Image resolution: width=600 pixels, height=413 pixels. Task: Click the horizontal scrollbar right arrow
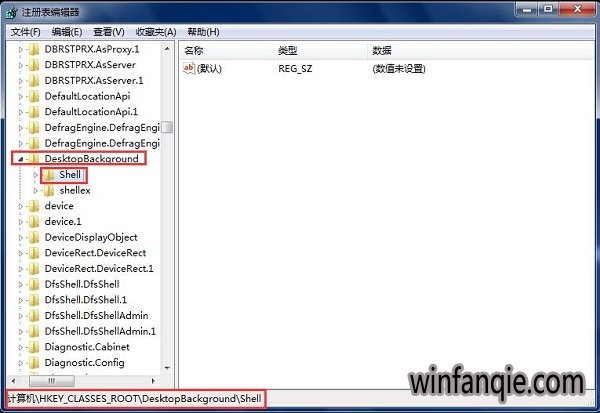pos(153,381)
